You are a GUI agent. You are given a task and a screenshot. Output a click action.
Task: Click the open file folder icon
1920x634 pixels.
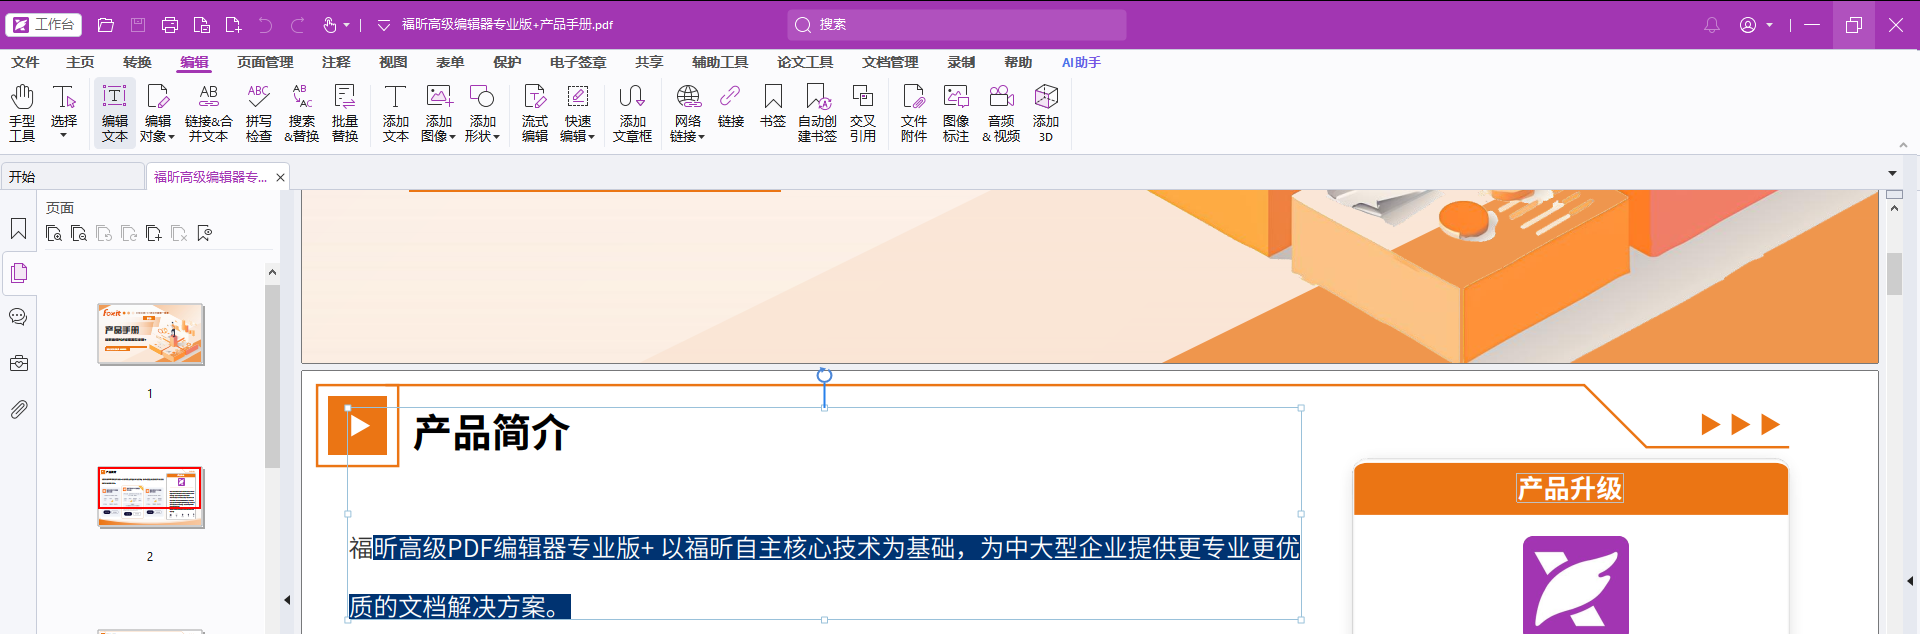[x=106, y=25]
